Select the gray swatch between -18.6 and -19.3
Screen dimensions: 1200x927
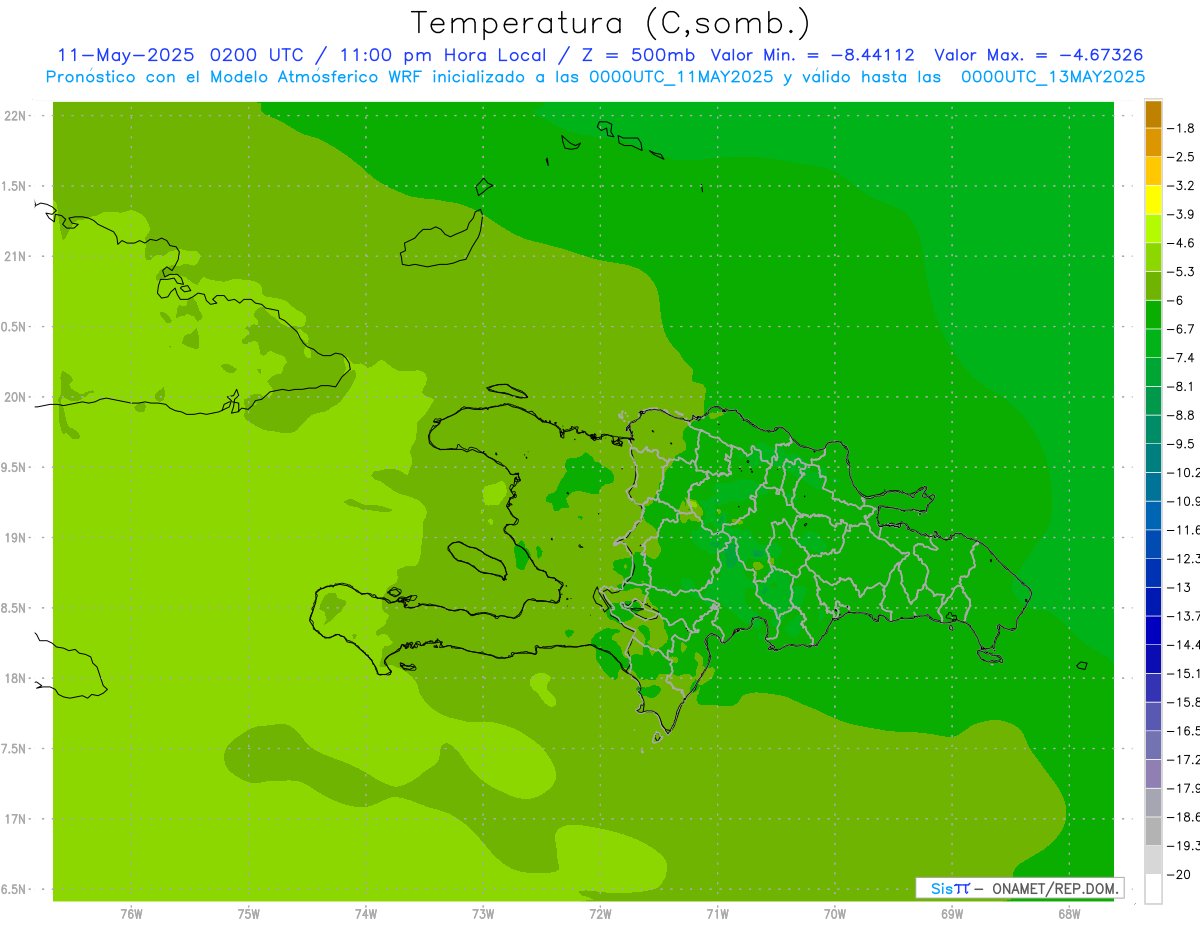[x=1153, y=831]
